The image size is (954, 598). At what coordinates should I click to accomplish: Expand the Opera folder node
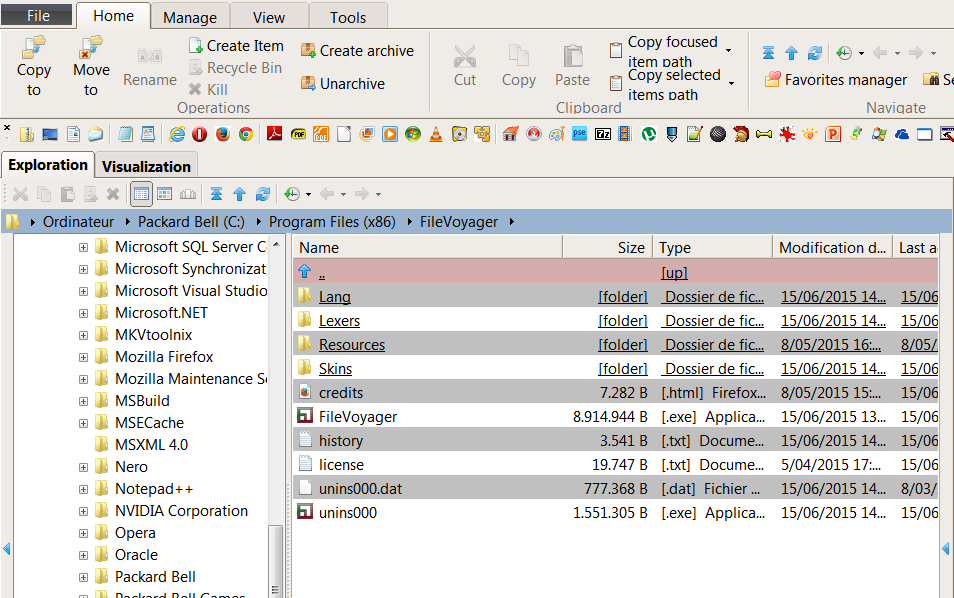tap(83, 533)
